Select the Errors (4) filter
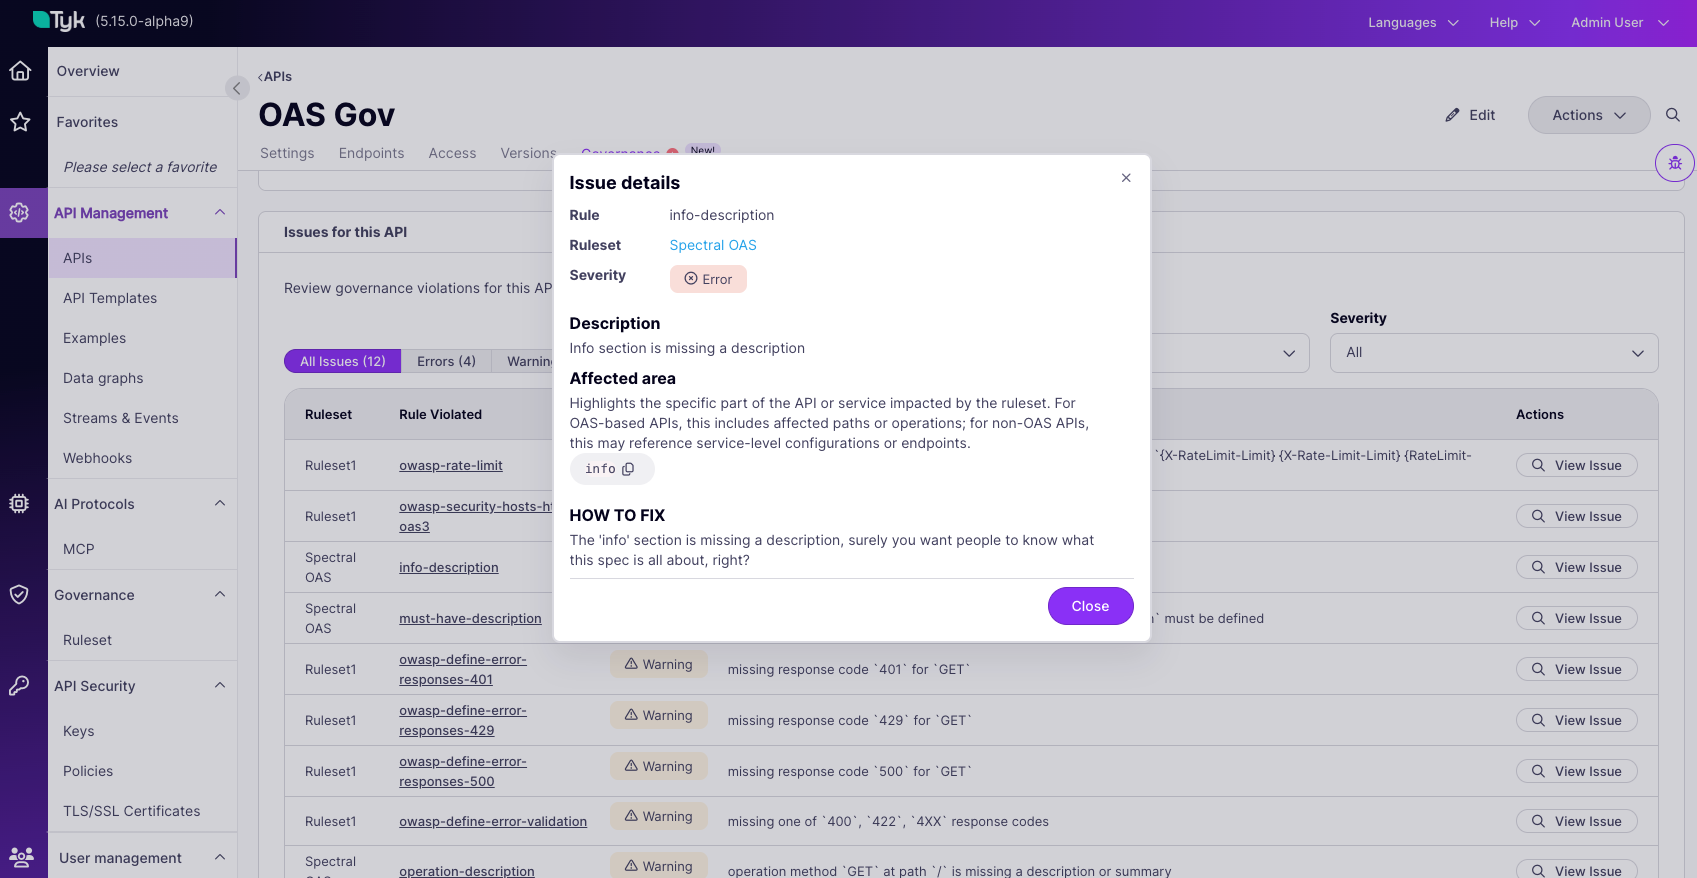Screen dimensions: 1697x878 pos(446,361)
